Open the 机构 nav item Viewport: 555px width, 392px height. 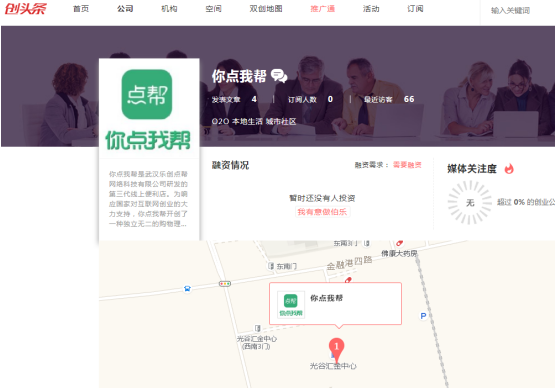pyautogui.click(x=169, y=9)
